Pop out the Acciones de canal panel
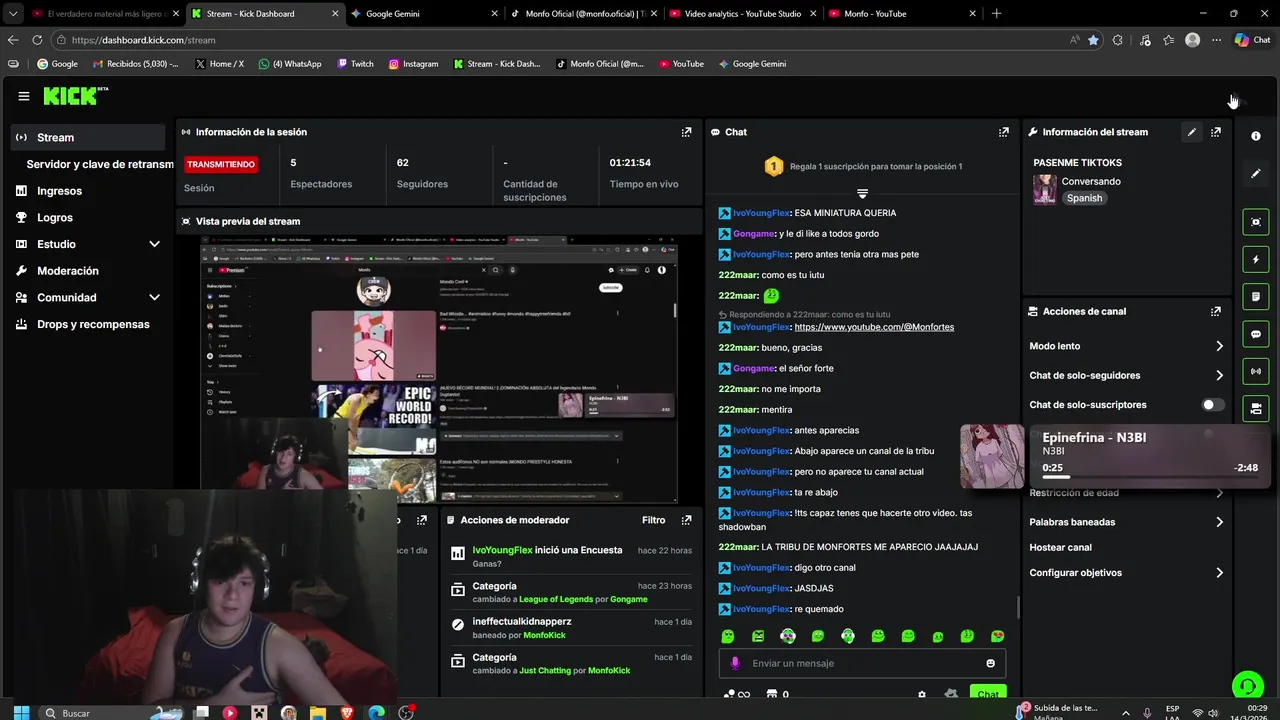The height and width of the screenshot is (720, 1280). pos(1216,311)
